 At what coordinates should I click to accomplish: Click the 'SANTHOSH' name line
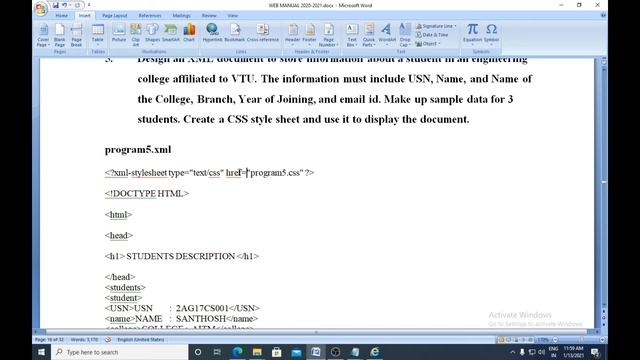(182, 318)
